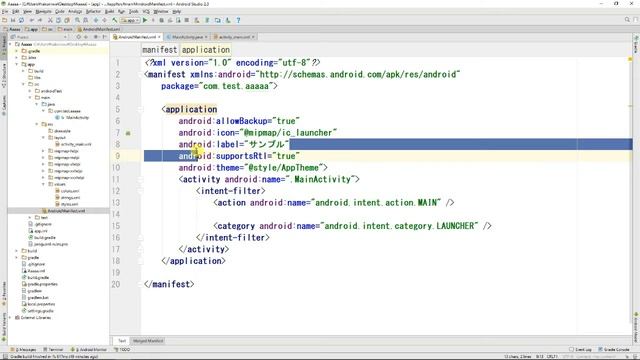Open the Terminal tool window

(53, 349)
